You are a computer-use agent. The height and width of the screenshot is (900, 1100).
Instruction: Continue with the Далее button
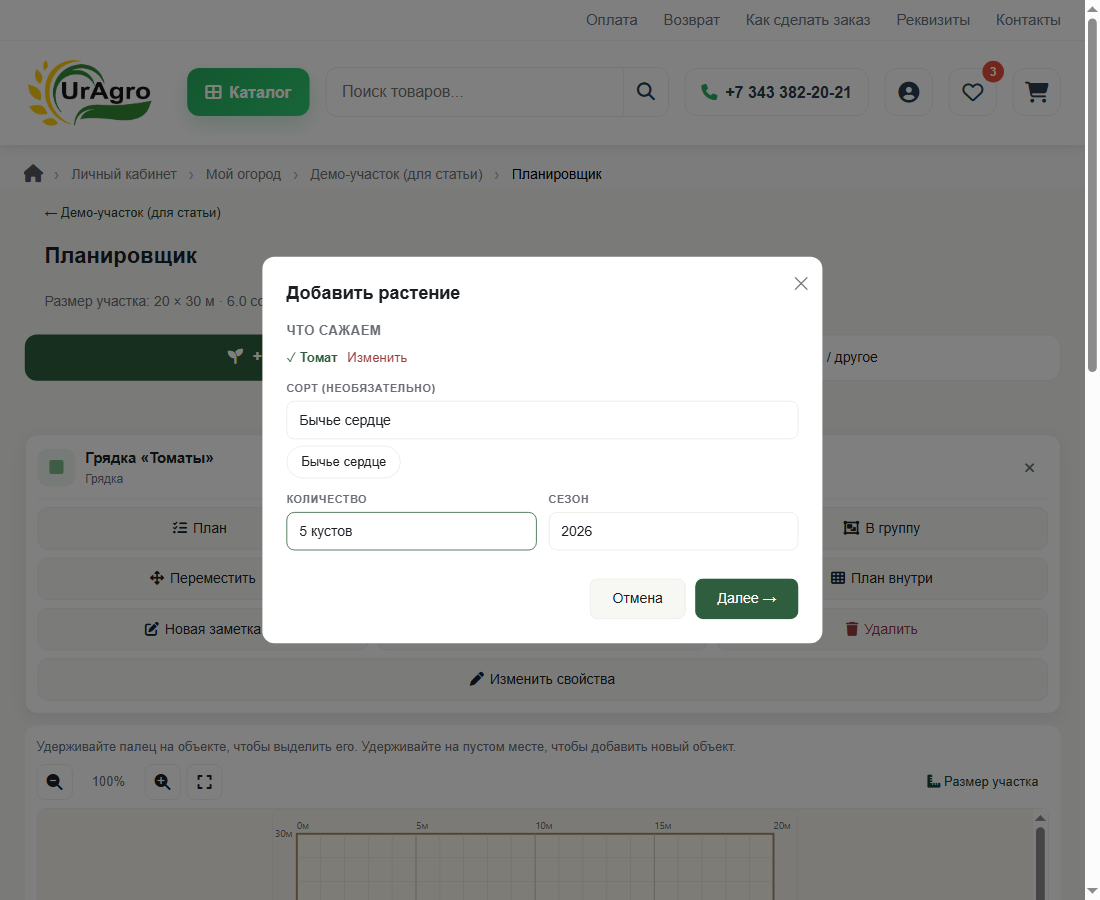click(x=746, y=598)
